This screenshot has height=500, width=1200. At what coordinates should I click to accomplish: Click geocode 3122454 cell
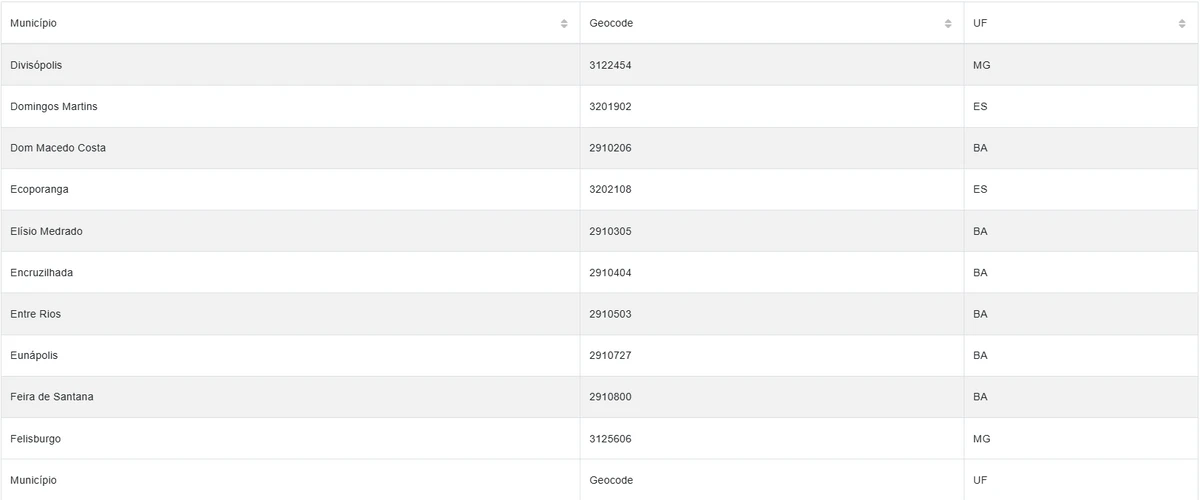coord(610,65)
